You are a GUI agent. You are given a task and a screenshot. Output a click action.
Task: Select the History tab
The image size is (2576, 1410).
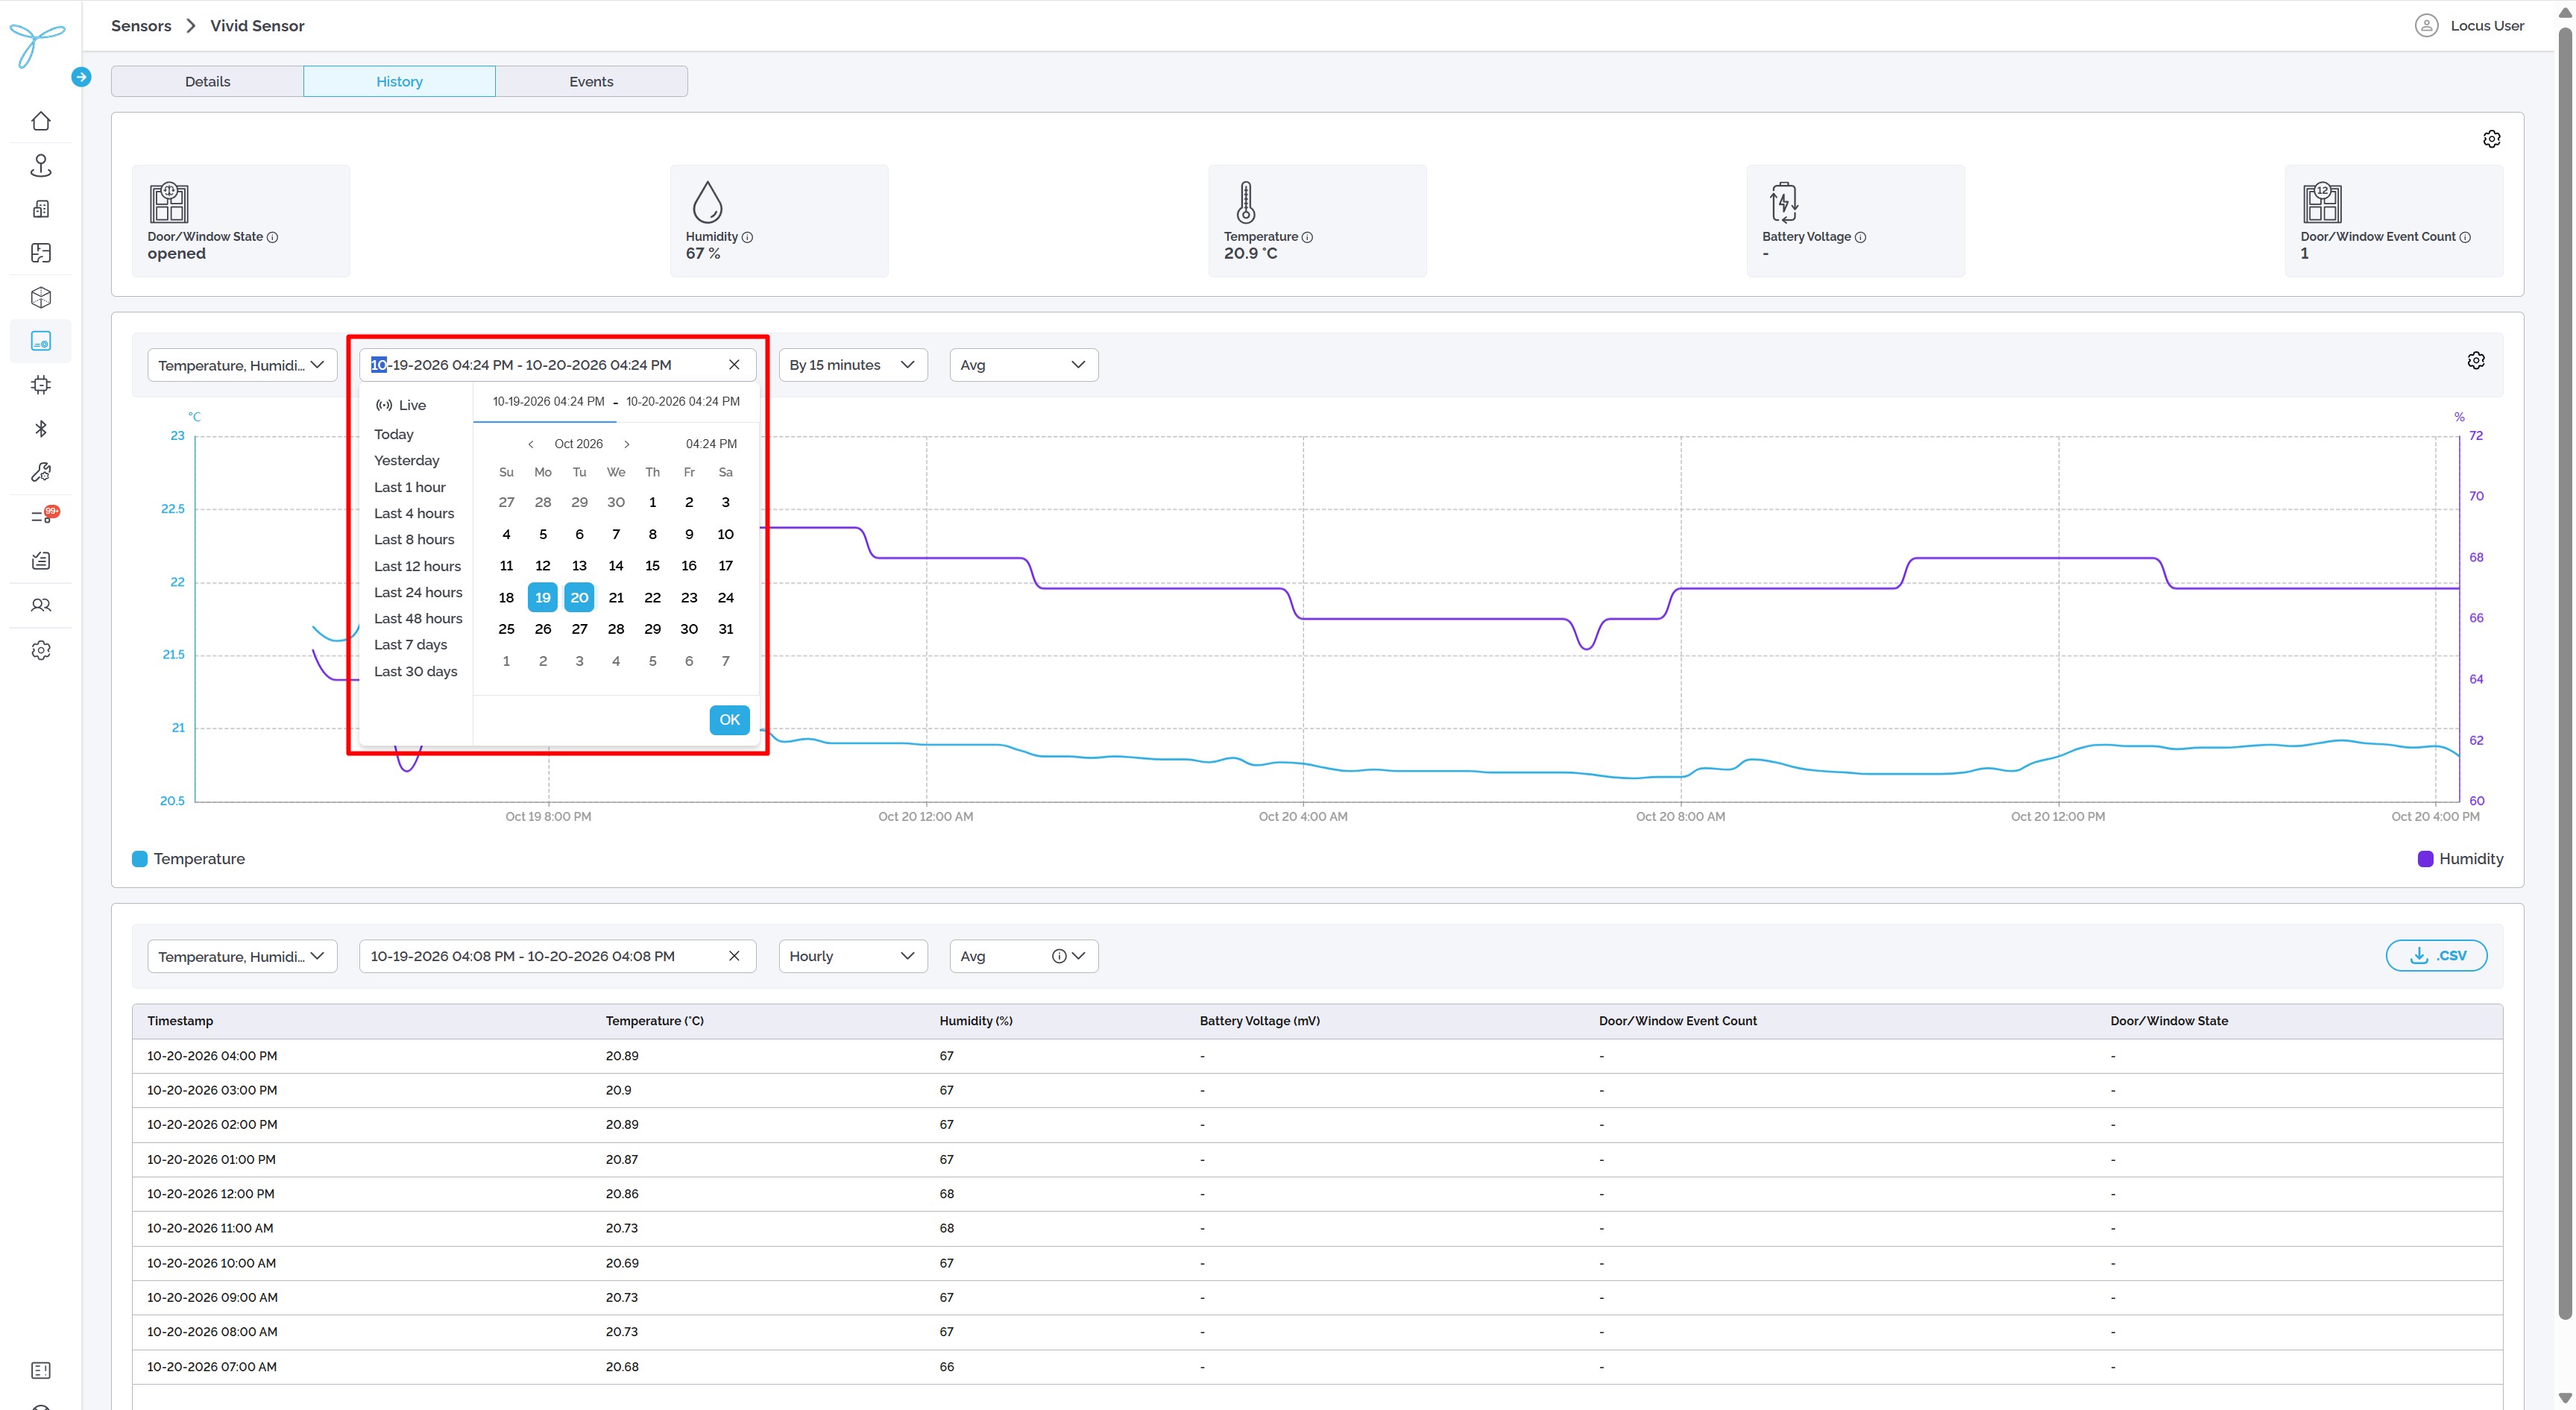(x=399, y=82)
